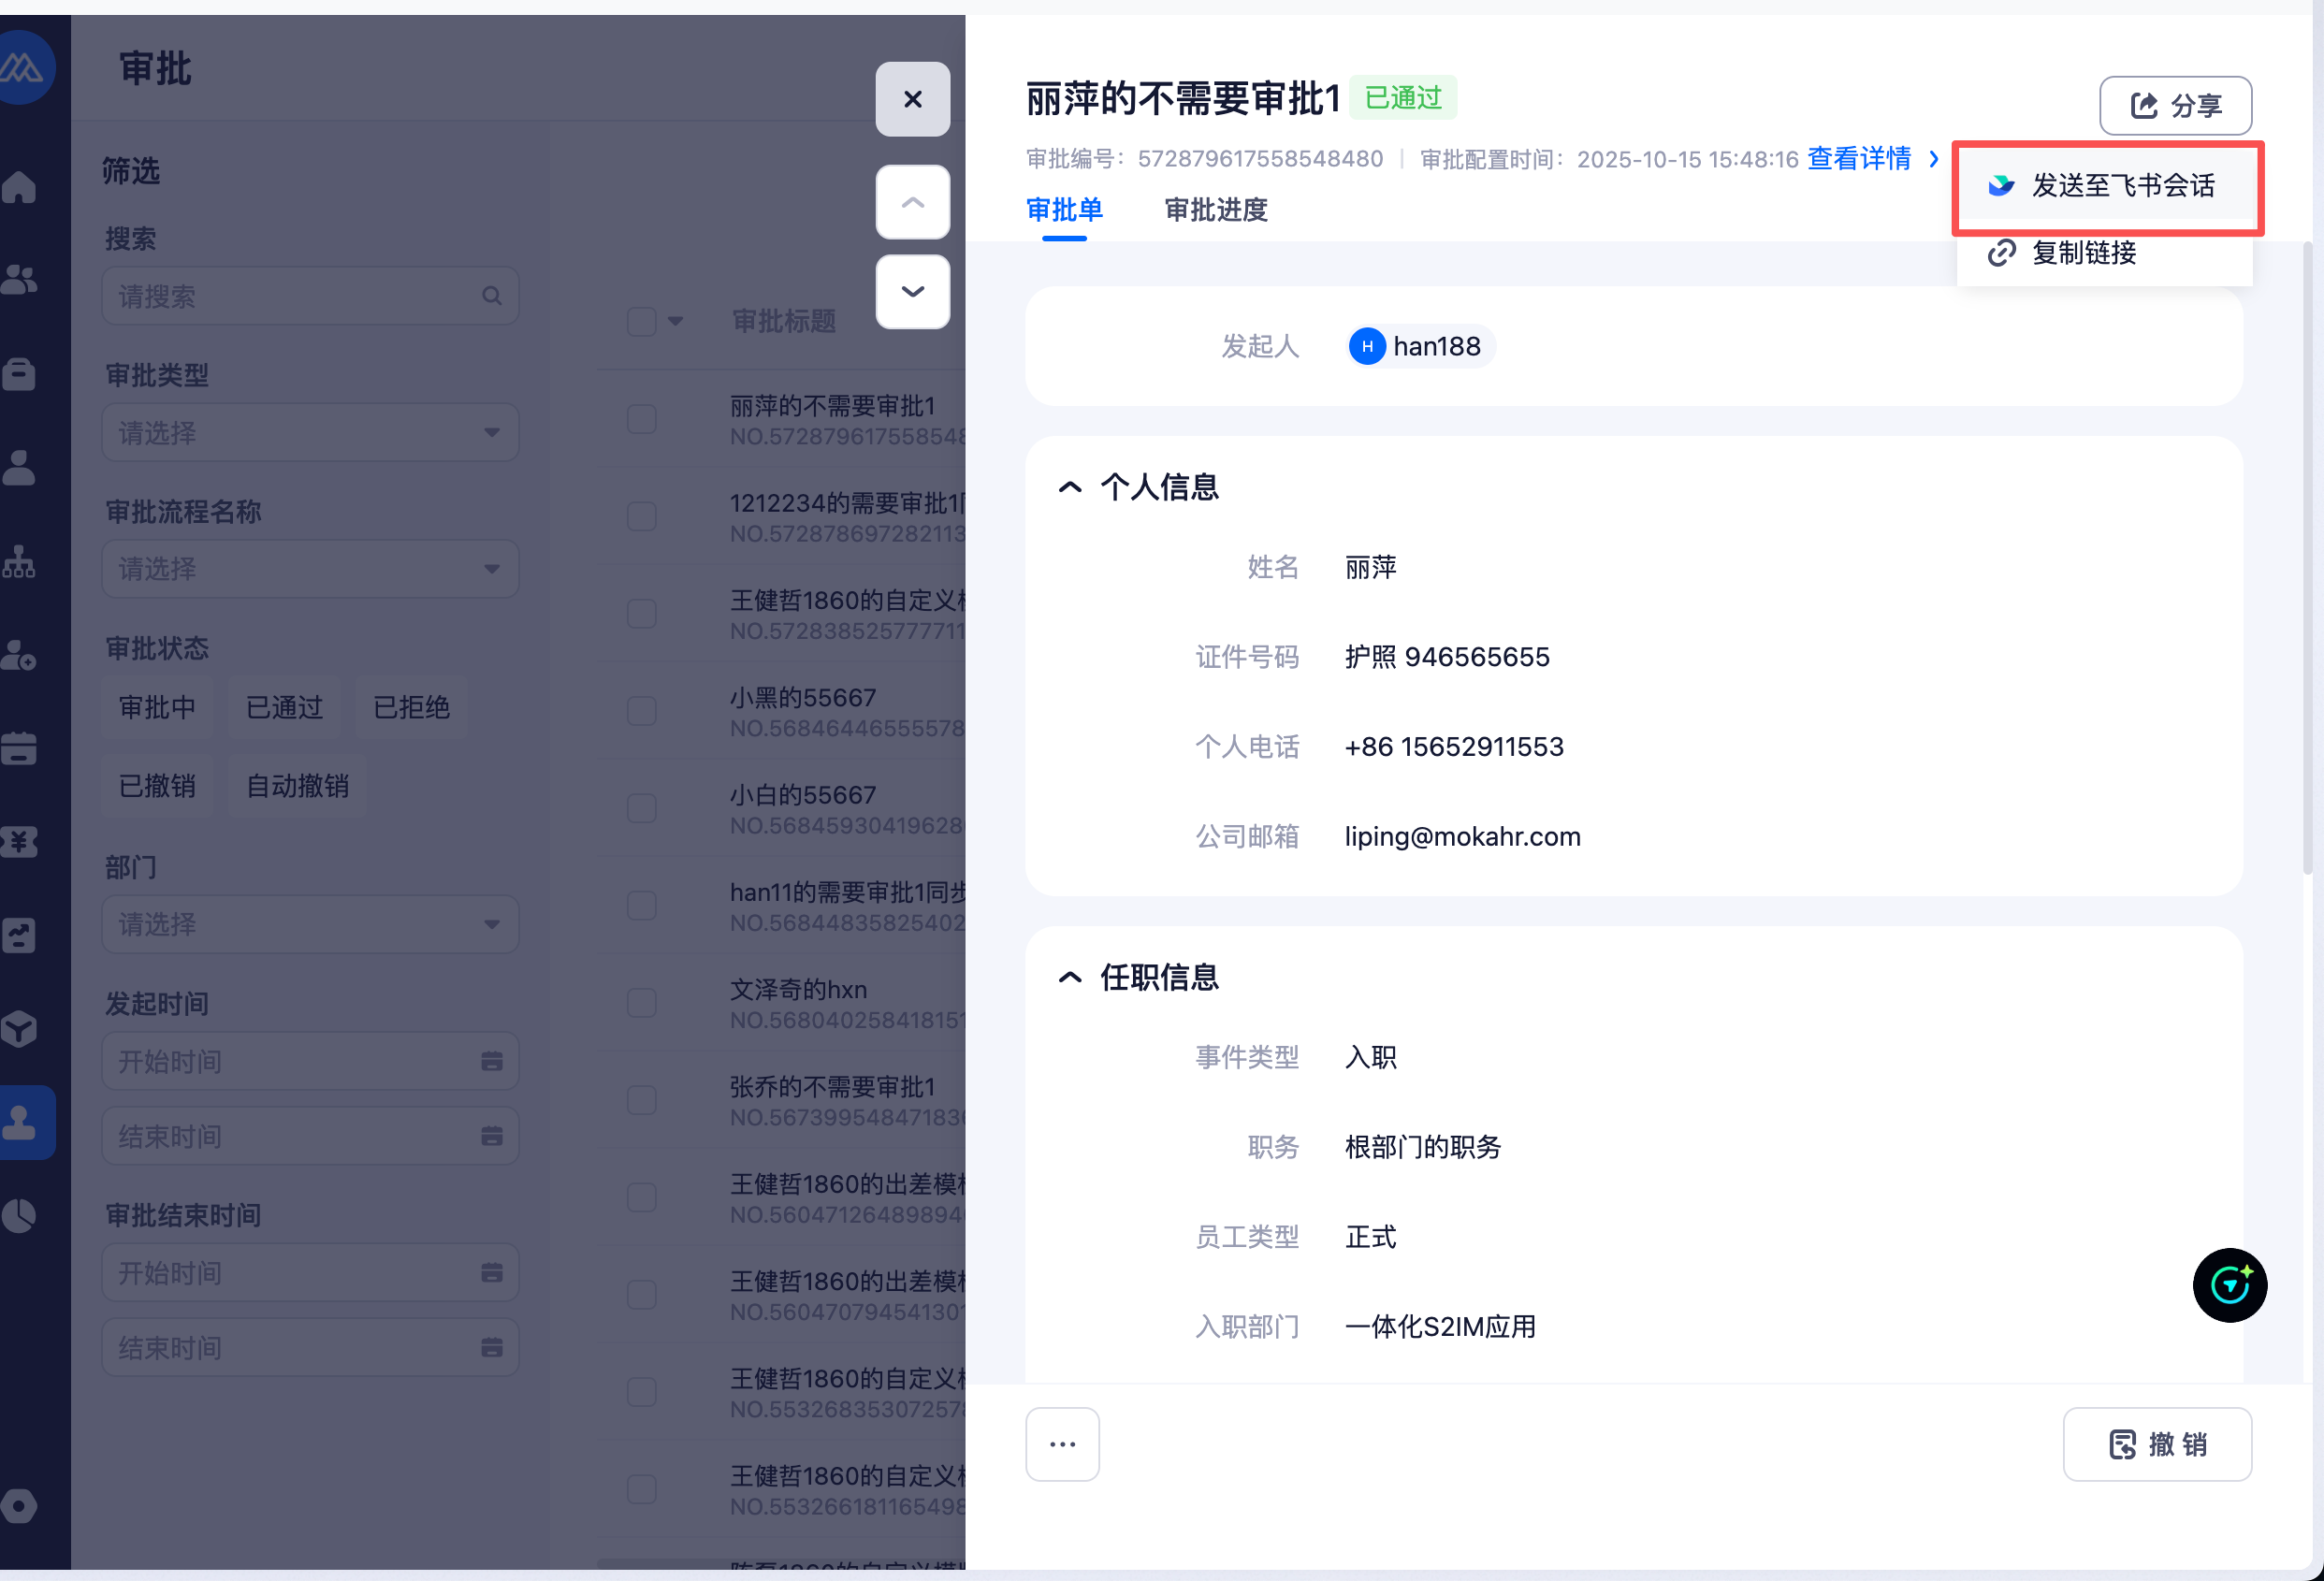The width and height of the screenshot is (2324, 1581).
Task: Click the detail panel vertical scrollbar
Action: [2307, 560]
